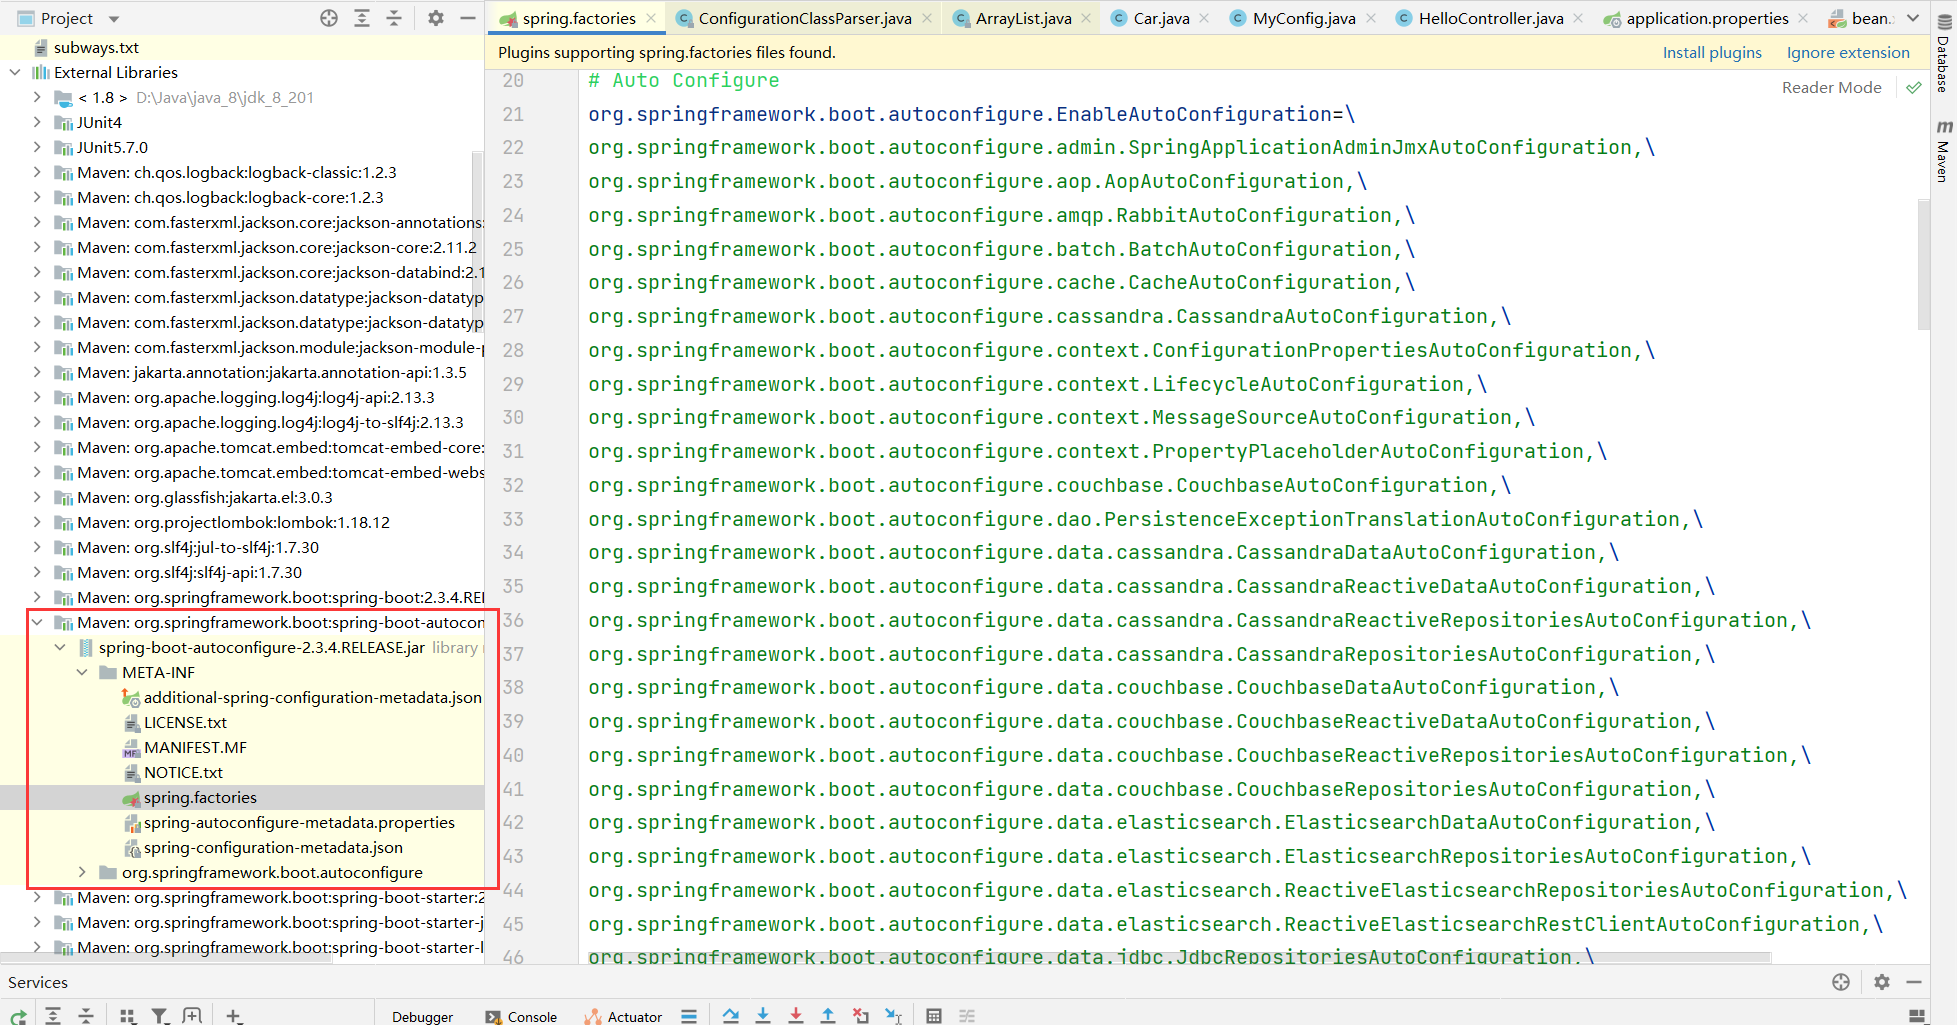Collapse the META-INF folder

coord(82,672)
